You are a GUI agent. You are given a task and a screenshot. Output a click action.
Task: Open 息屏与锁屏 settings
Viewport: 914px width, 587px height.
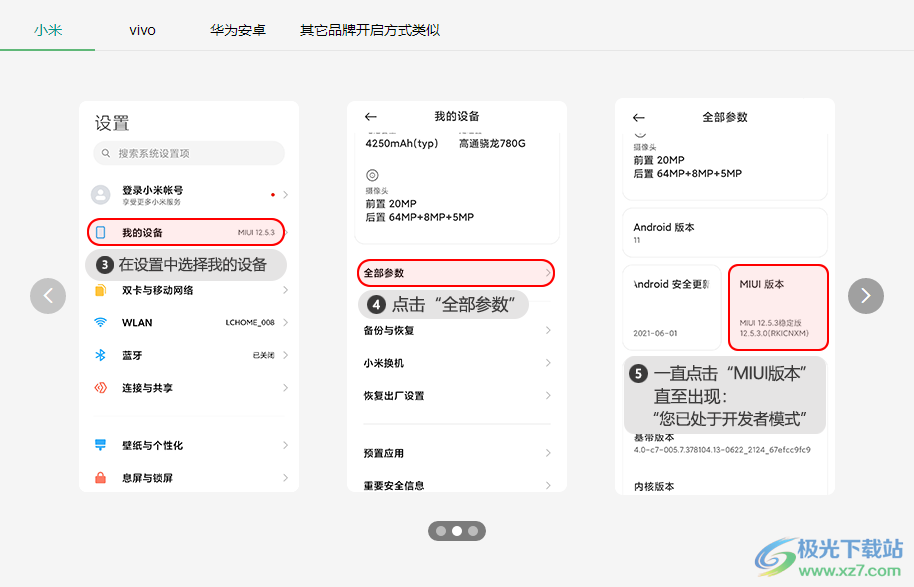[189, 478]
